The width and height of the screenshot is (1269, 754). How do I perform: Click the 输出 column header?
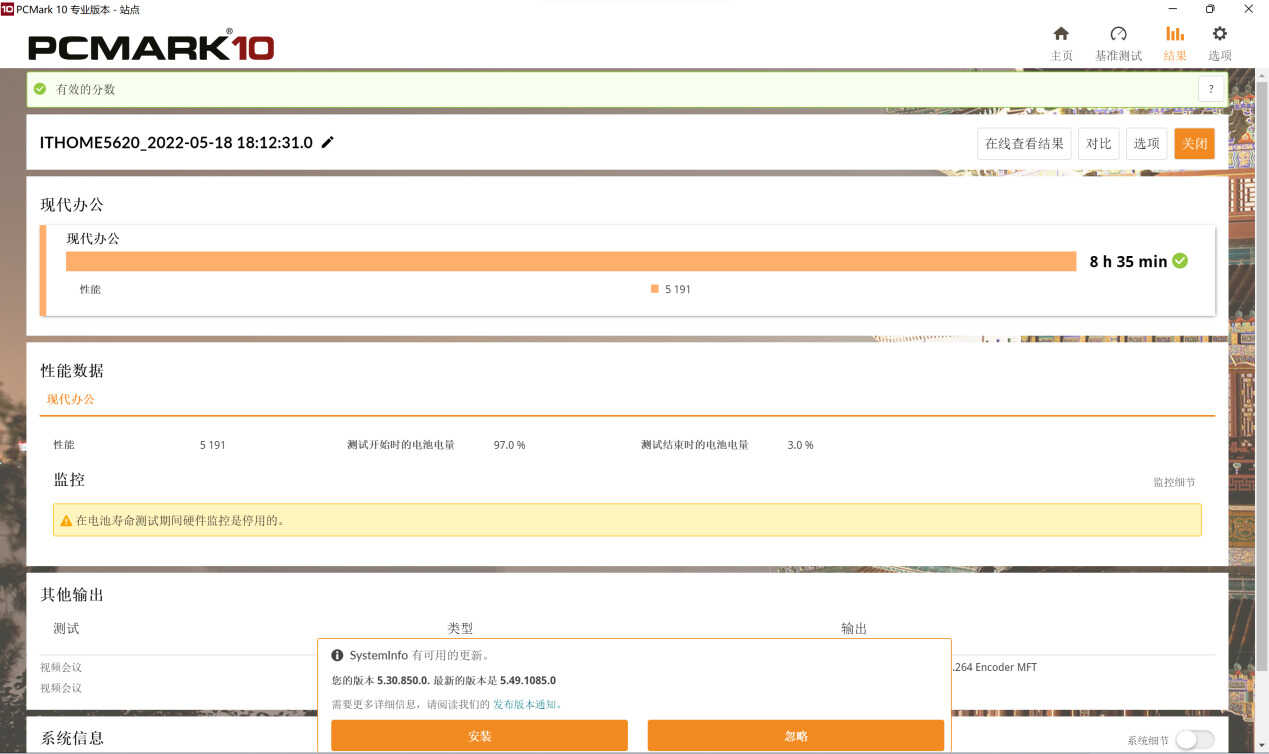click(854, 629)
